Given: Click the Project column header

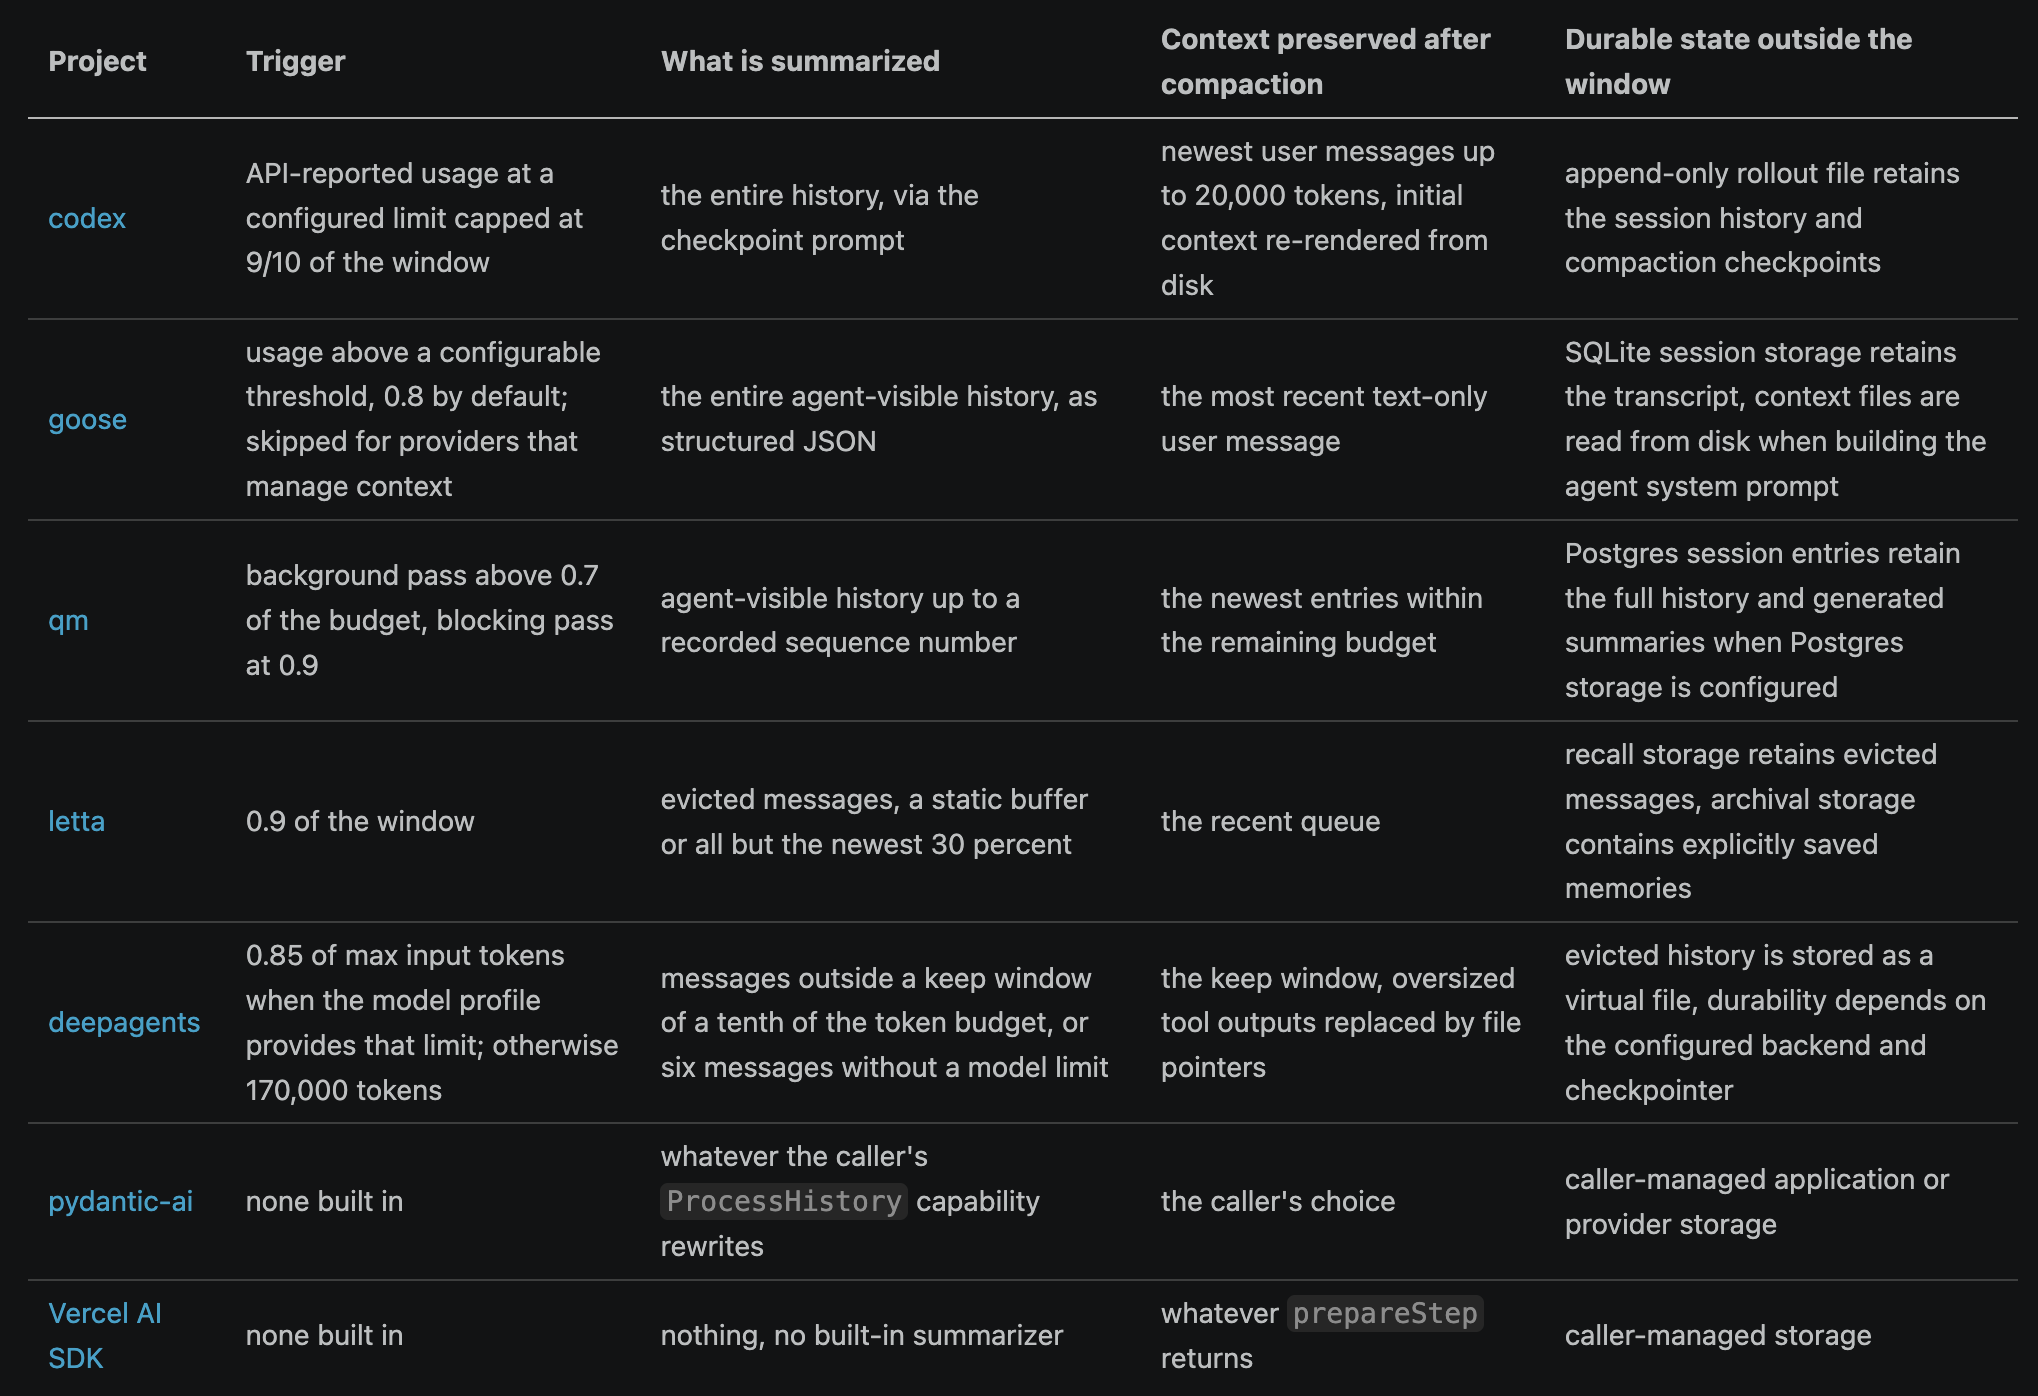Looking at the screenshot, I should click(x=97, y=61).
